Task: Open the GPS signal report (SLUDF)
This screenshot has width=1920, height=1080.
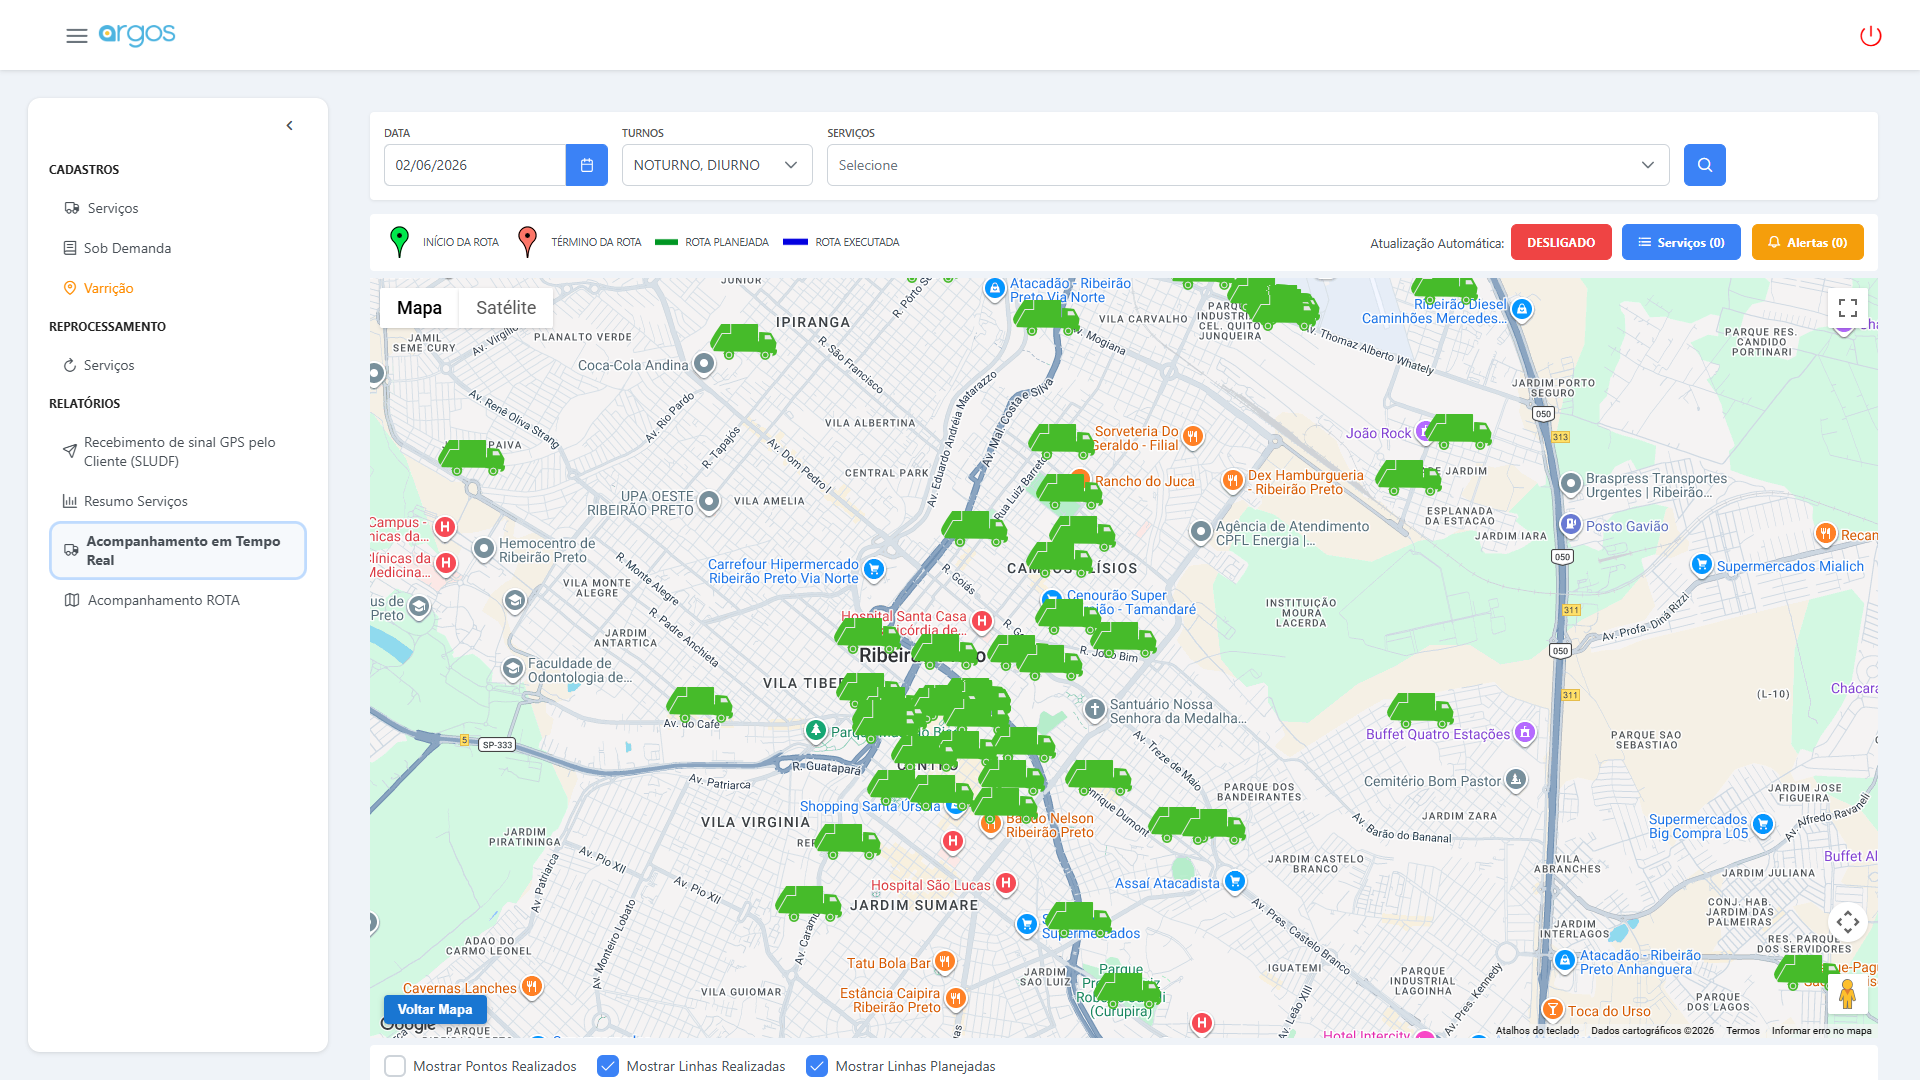Action: pyautogui.click(x=179, y=451)
